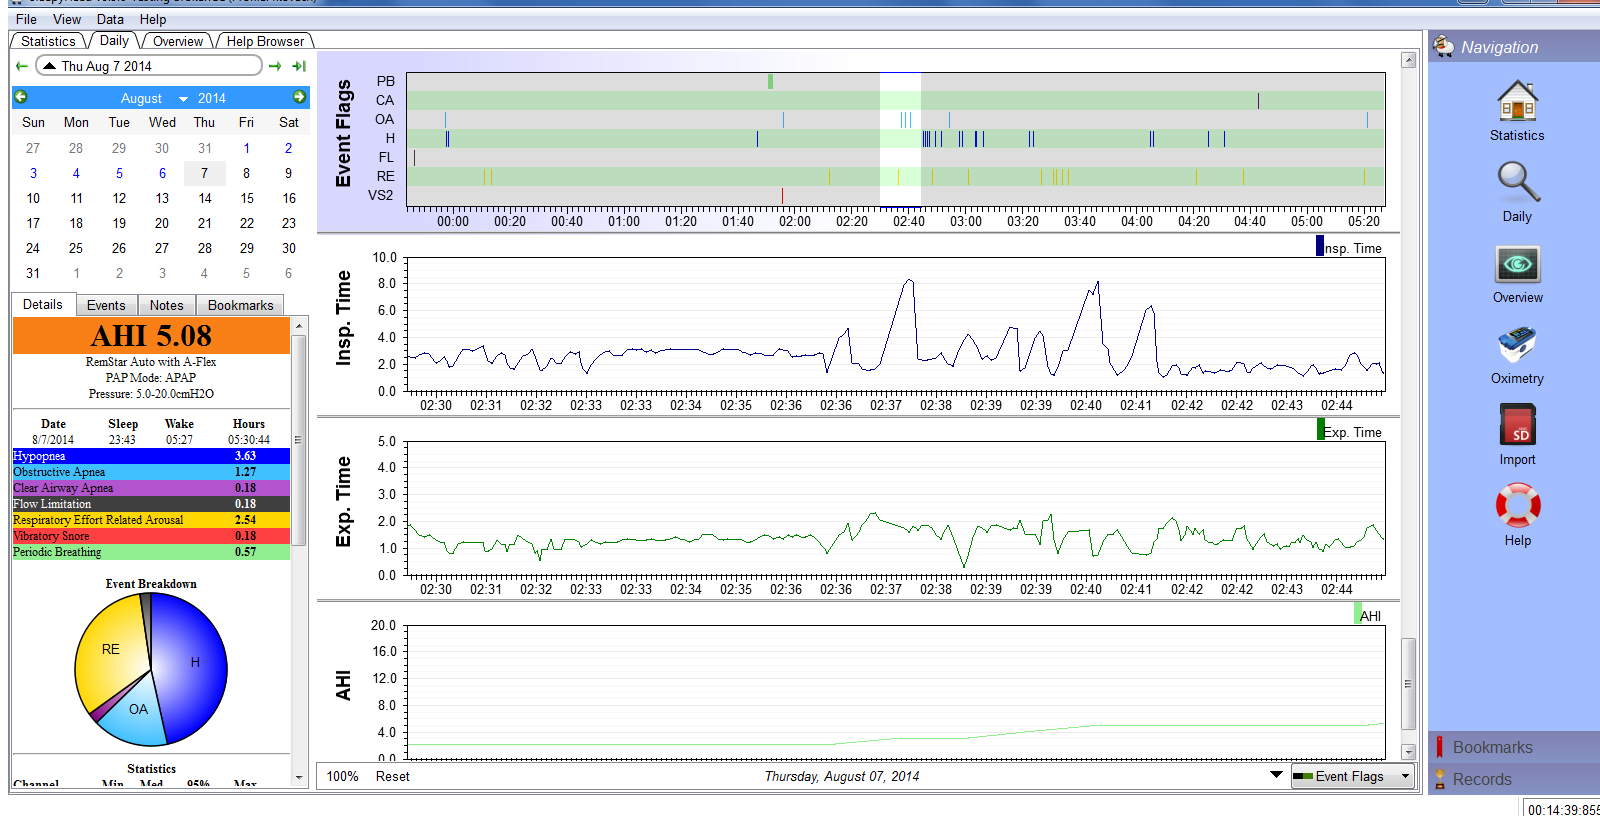Click the Flow Limitation dark row
This screenshot has height=816, width=1600.
(x=151, y=504)
